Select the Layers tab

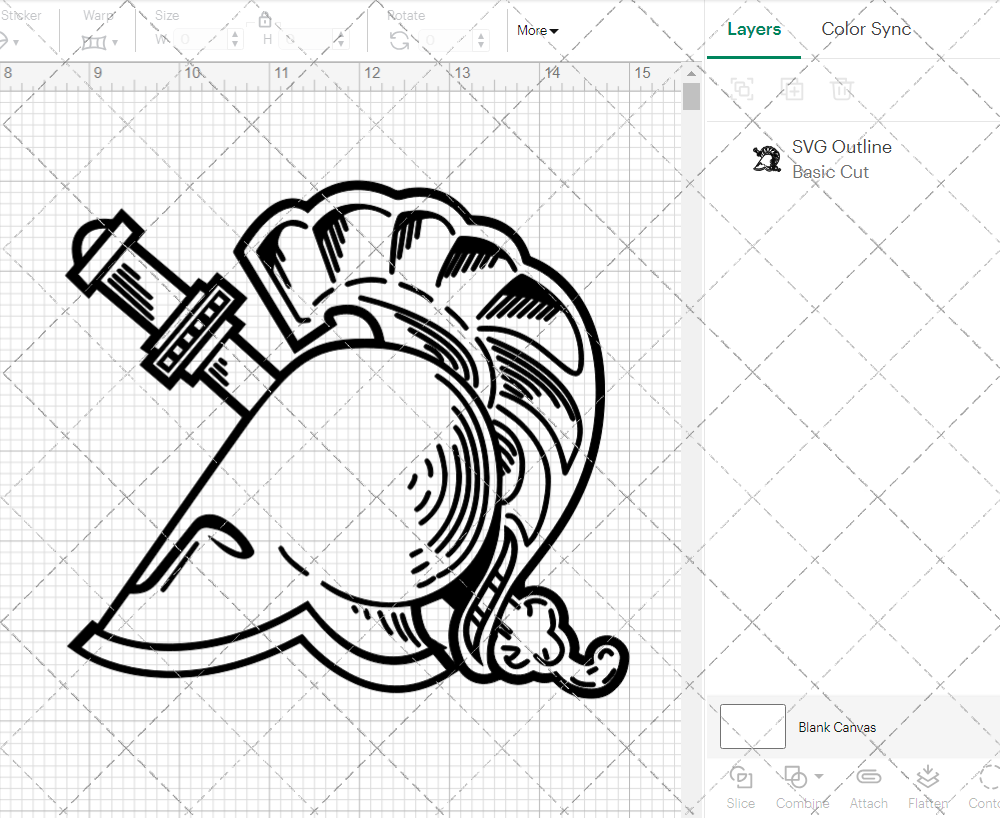[754, 29]
